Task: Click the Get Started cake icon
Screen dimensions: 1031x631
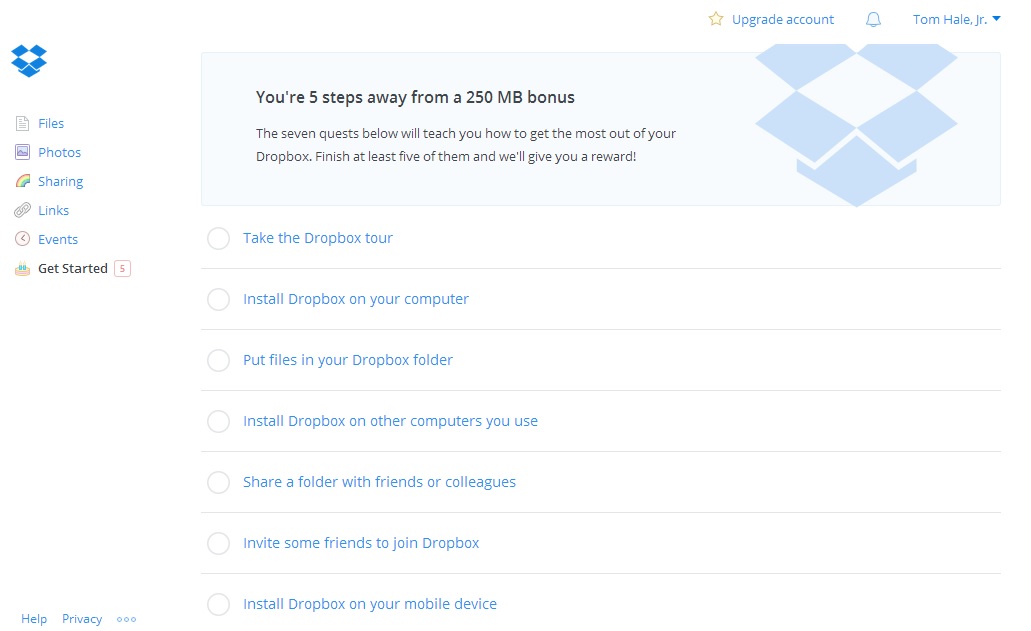Action: point(22,268)
